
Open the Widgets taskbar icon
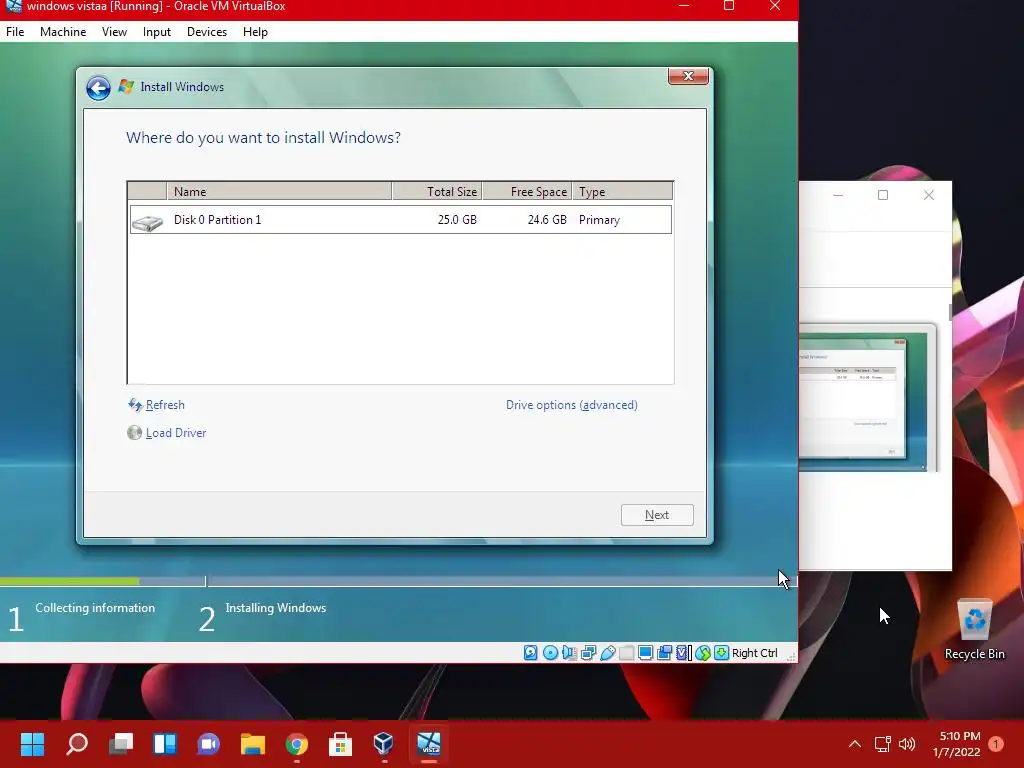[165, 744]
